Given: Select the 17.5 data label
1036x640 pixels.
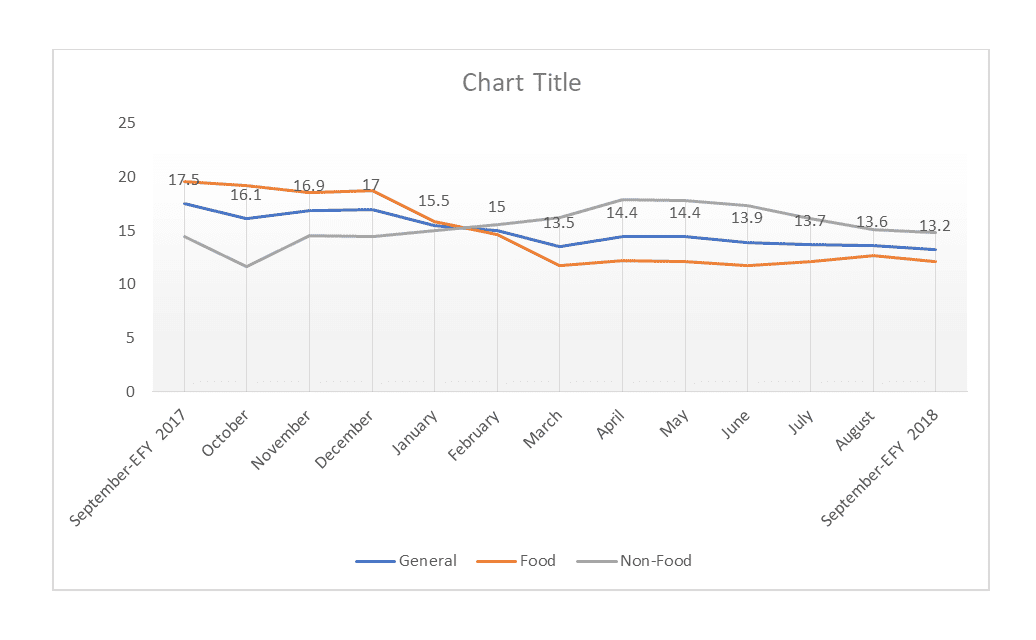Looking at the screenshot, I should coord(183,181).
